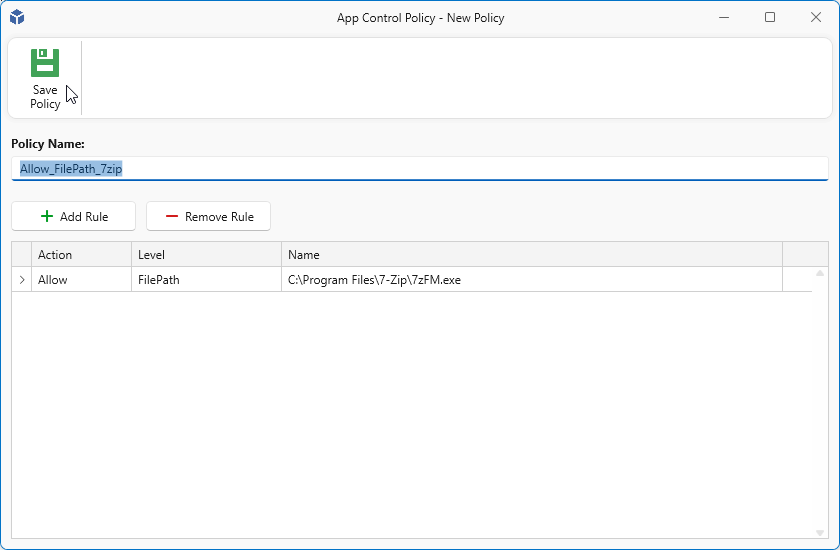Click the red minus icon on Remove Rule
Viewport: 840px width, 550px height.
tap(172, 216)
